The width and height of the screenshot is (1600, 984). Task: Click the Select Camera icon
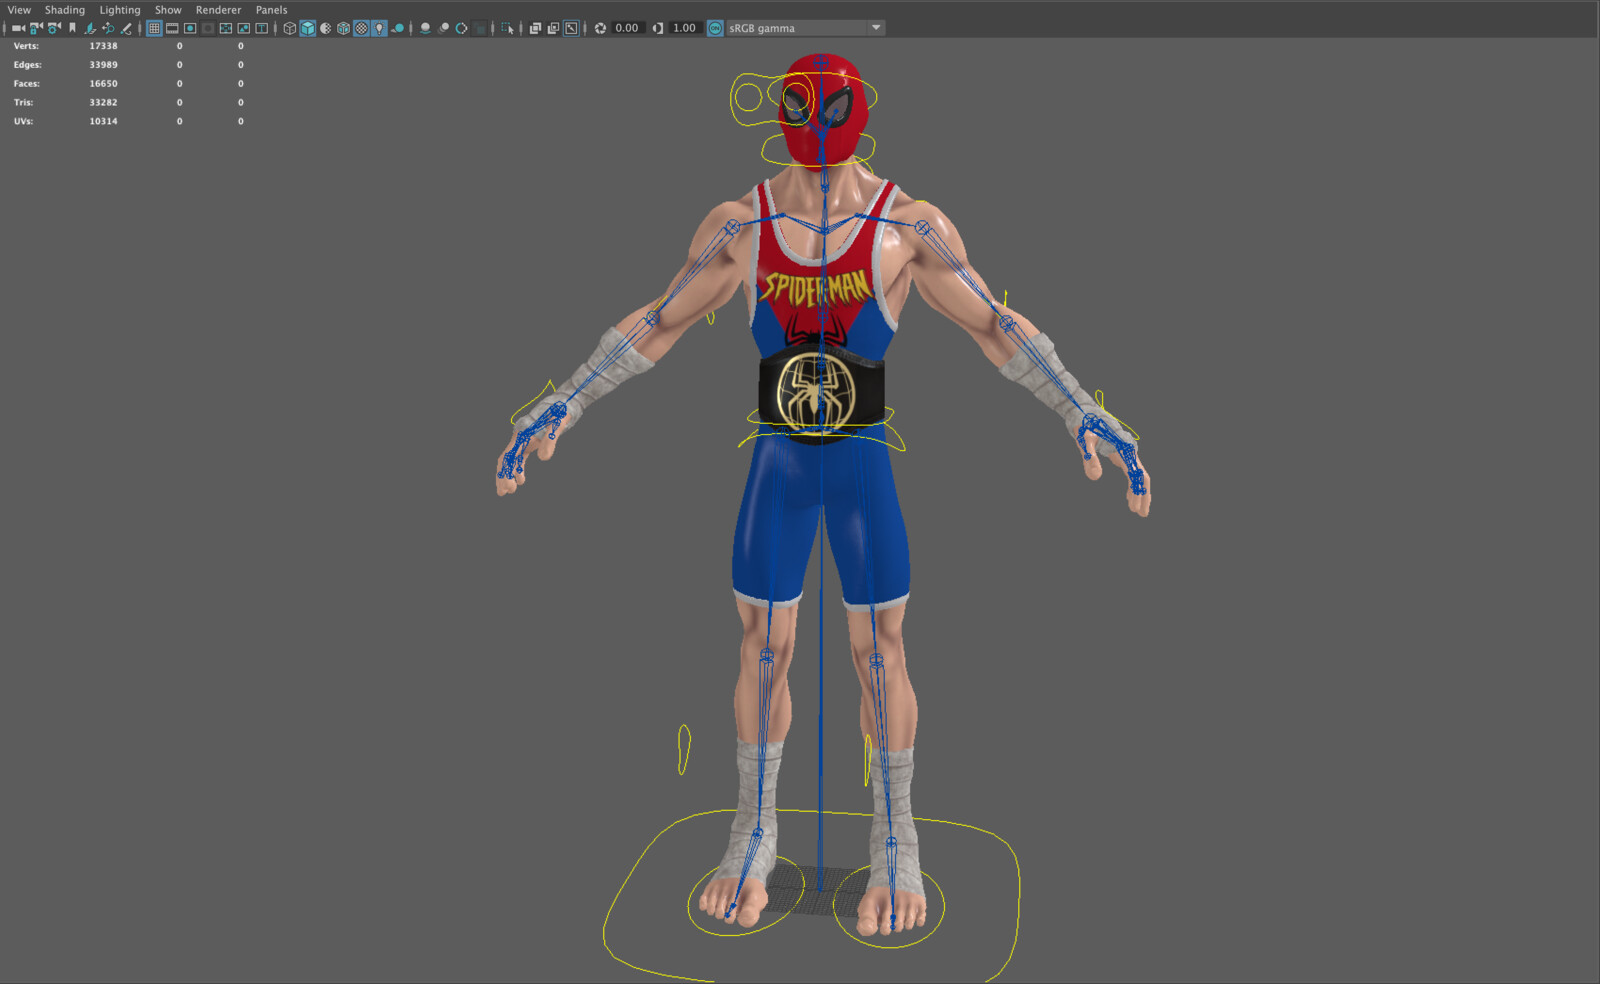18,28
